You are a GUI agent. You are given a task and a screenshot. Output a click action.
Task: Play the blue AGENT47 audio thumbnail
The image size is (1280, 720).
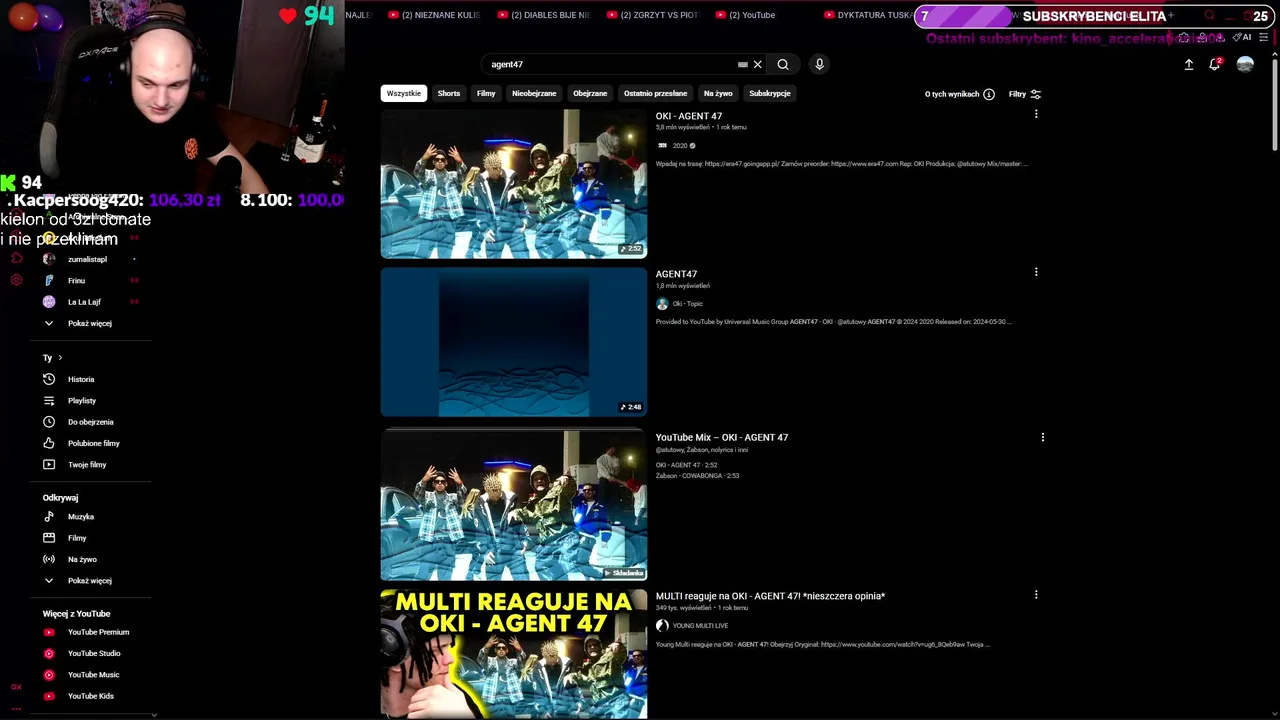click(x=514, y=341)
